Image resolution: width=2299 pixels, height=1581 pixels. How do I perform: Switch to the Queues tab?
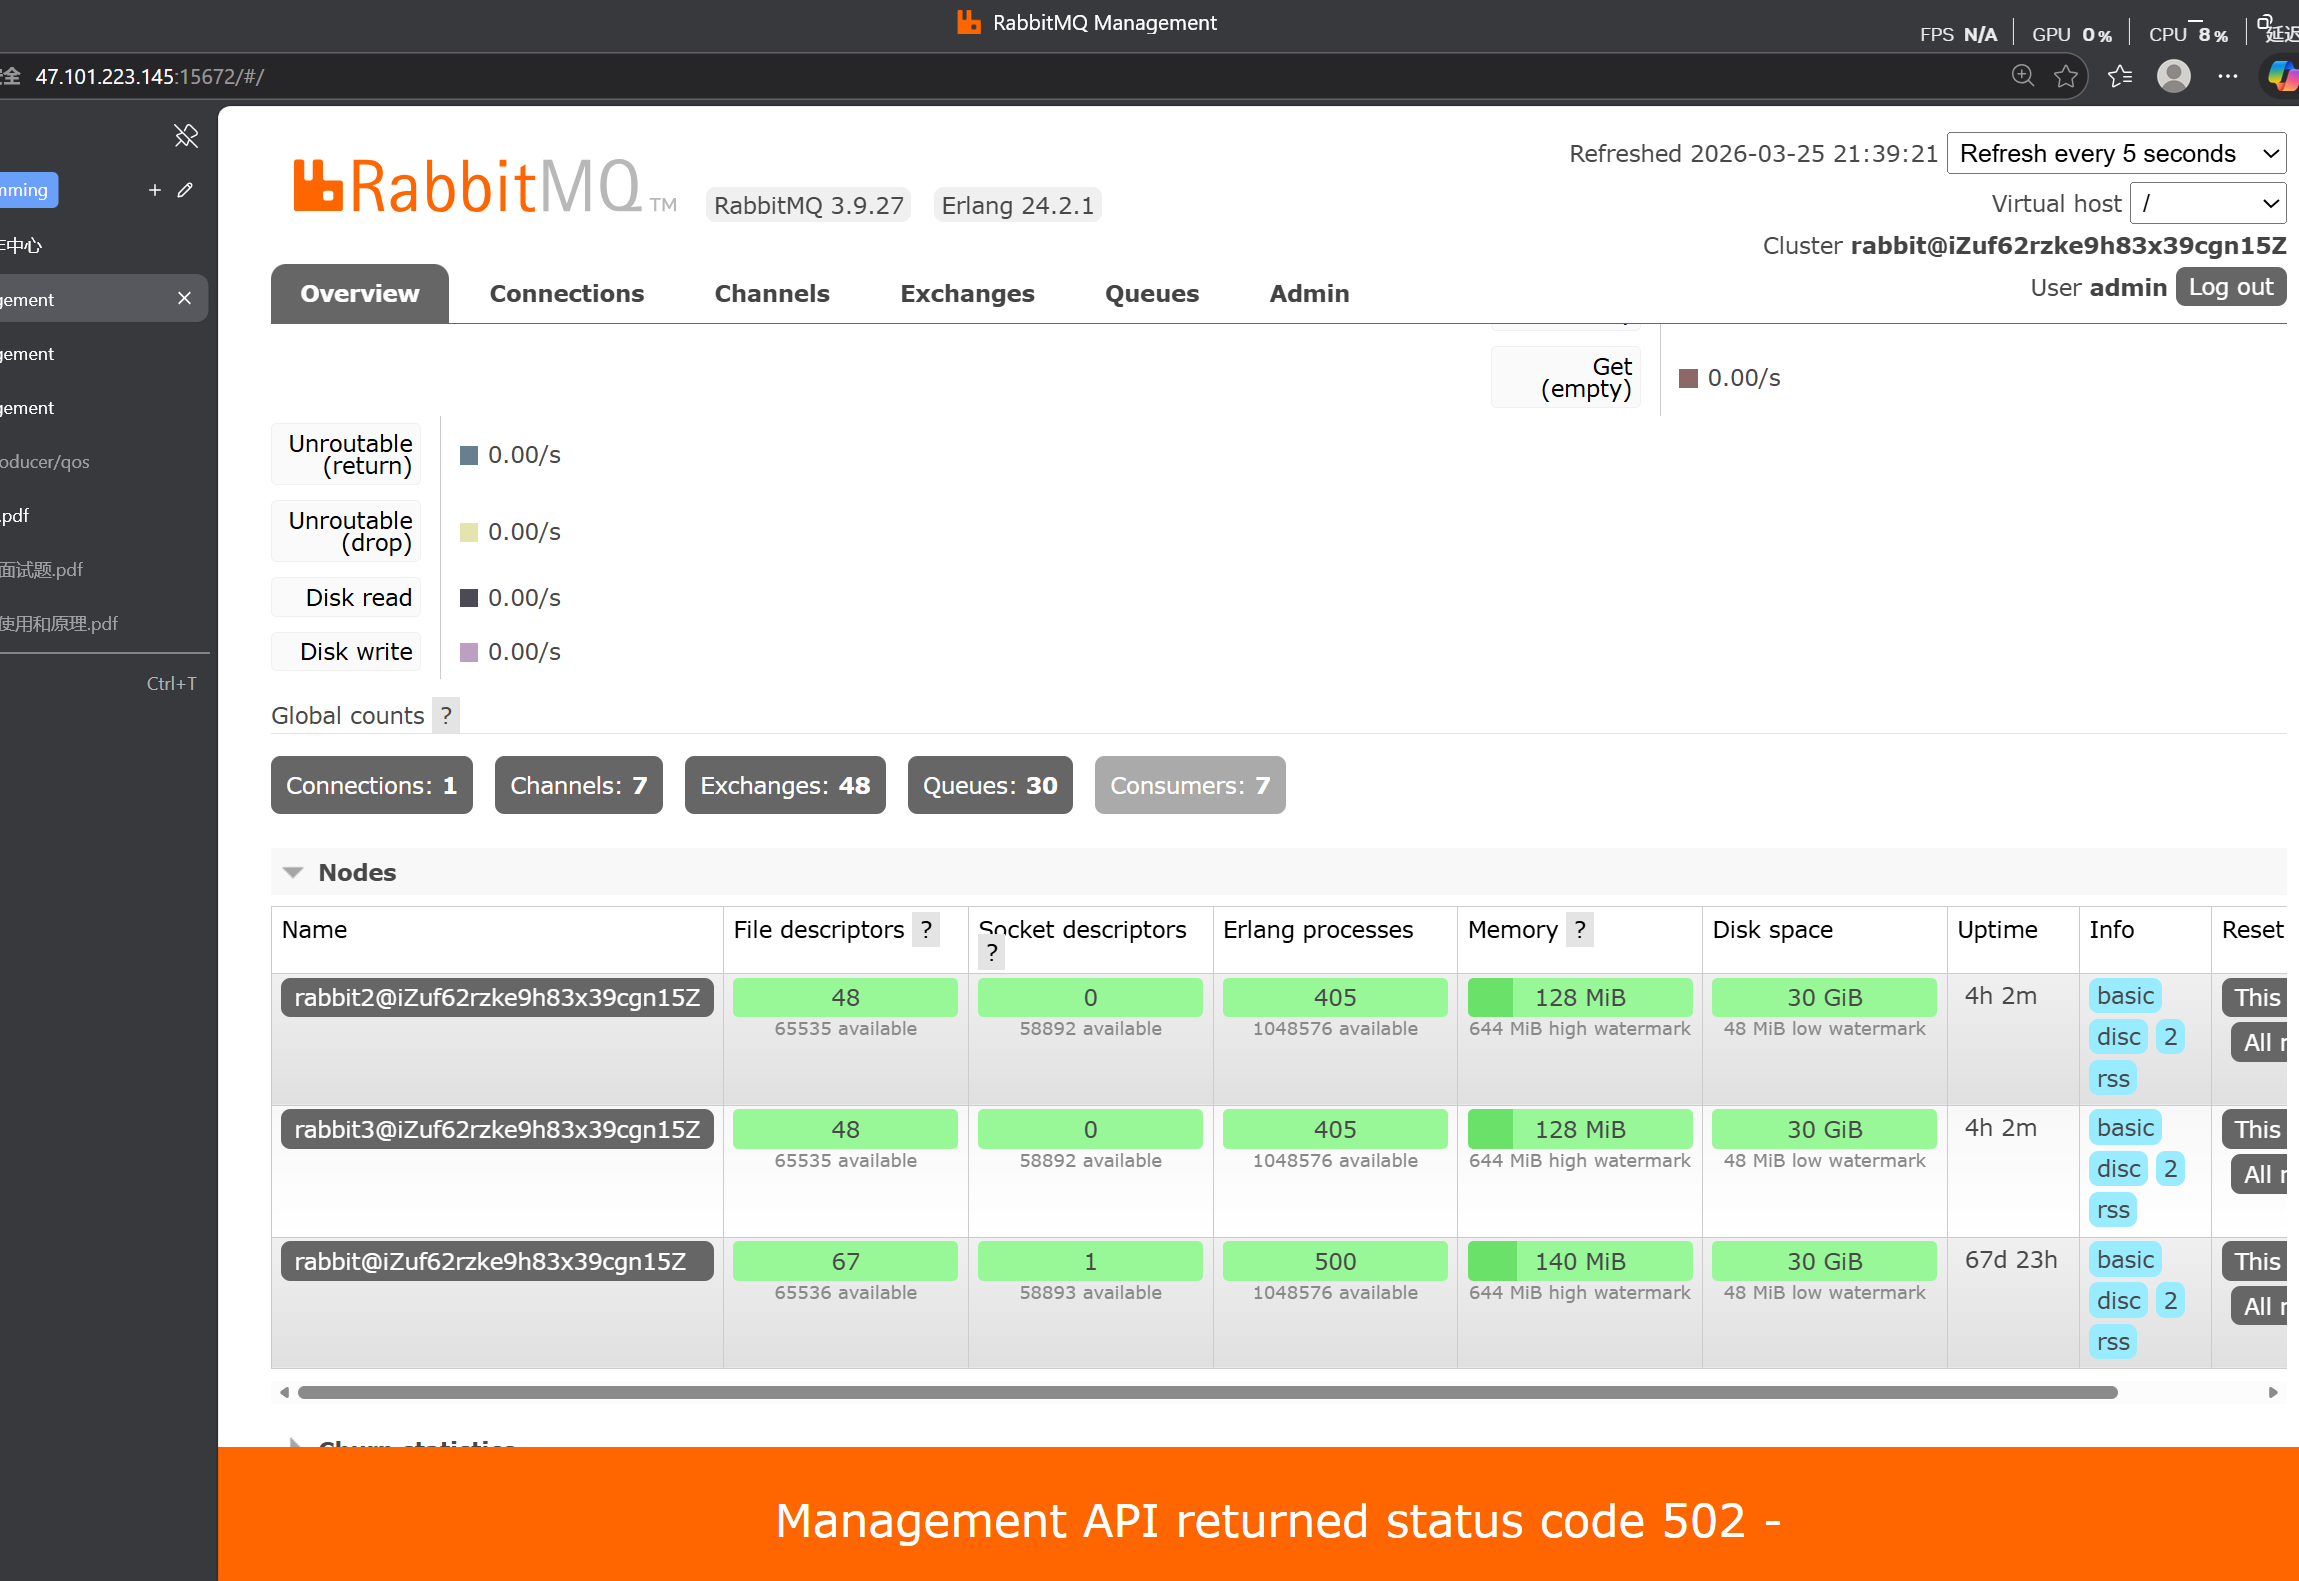(1151, 294)
